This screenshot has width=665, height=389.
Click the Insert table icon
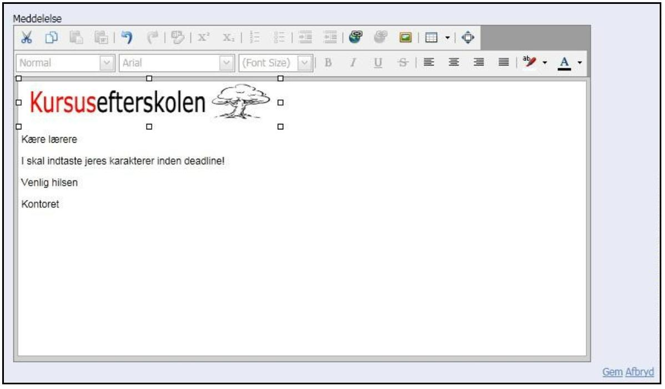(431, 38)
